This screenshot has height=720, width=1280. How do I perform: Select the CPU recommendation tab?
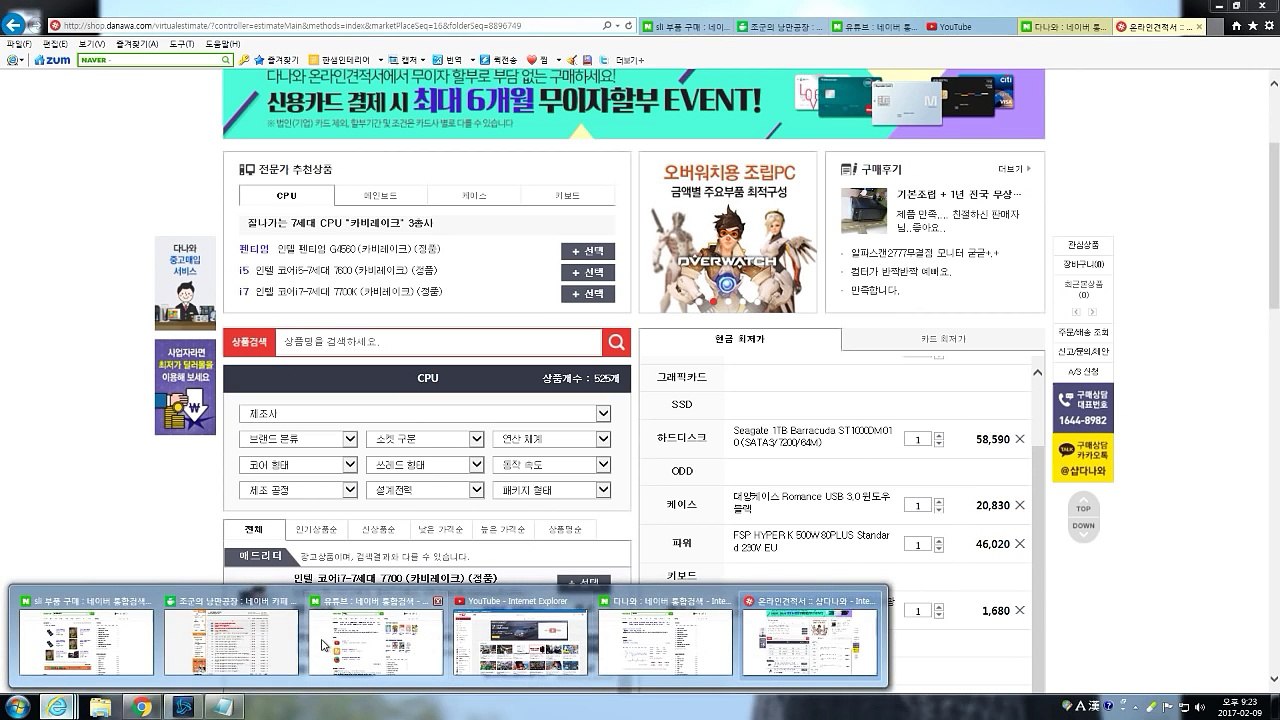(x=287, y=196)
